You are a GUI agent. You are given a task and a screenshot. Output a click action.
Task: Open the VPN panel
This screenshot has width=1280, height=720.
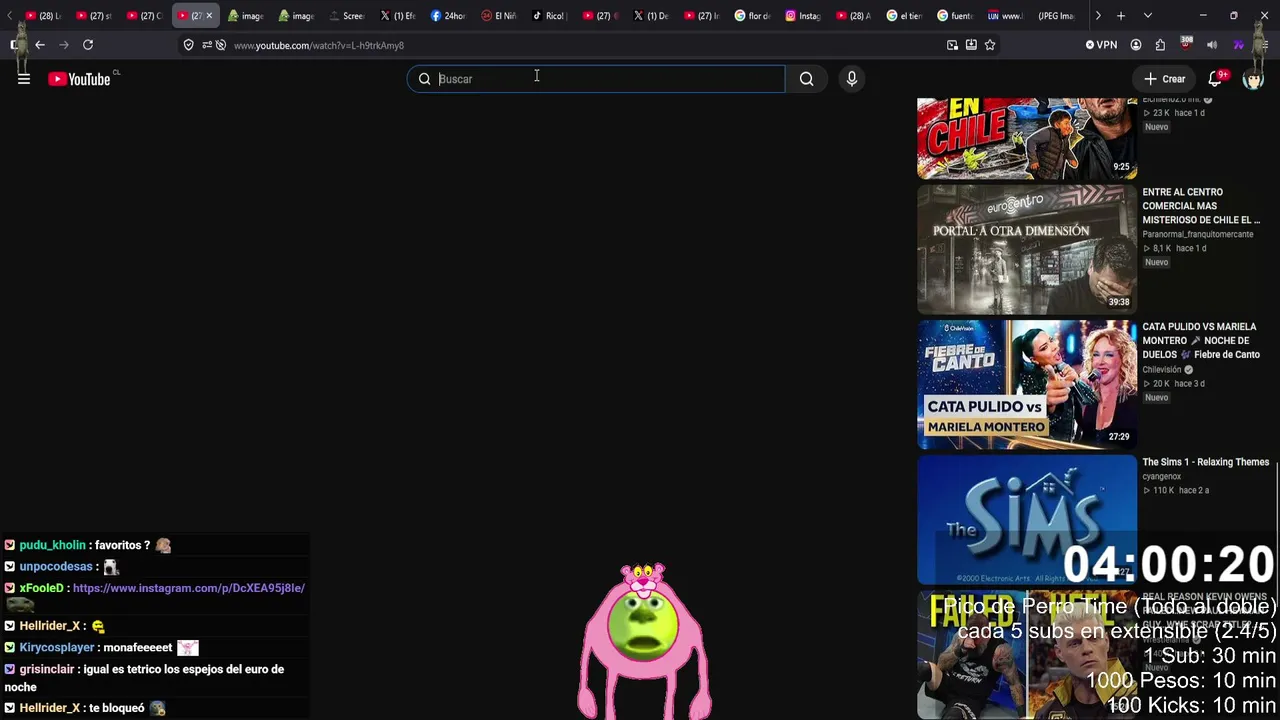click(1101, 45)
